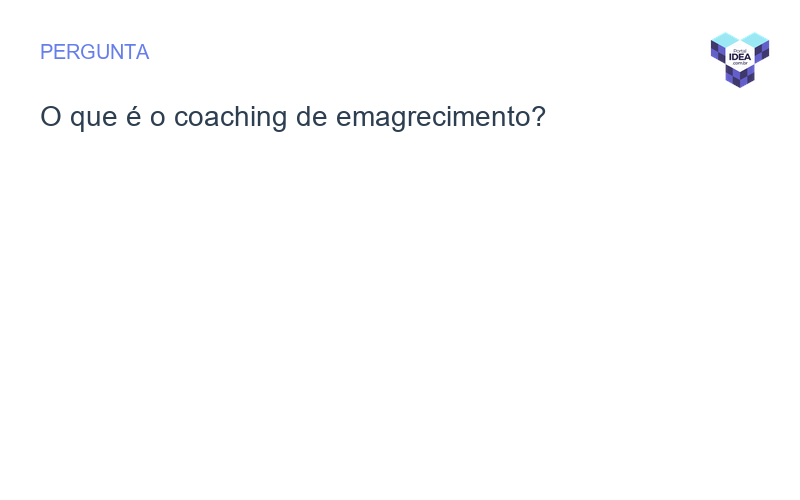
Task: Click the final "A" of PERGUNTA
Action: pos(142,52)
